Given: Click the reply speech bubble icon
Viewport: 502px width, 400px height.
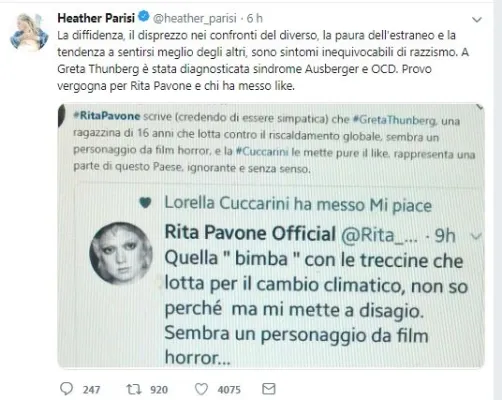Looking at the screenshot, I should tap(66, 389).
